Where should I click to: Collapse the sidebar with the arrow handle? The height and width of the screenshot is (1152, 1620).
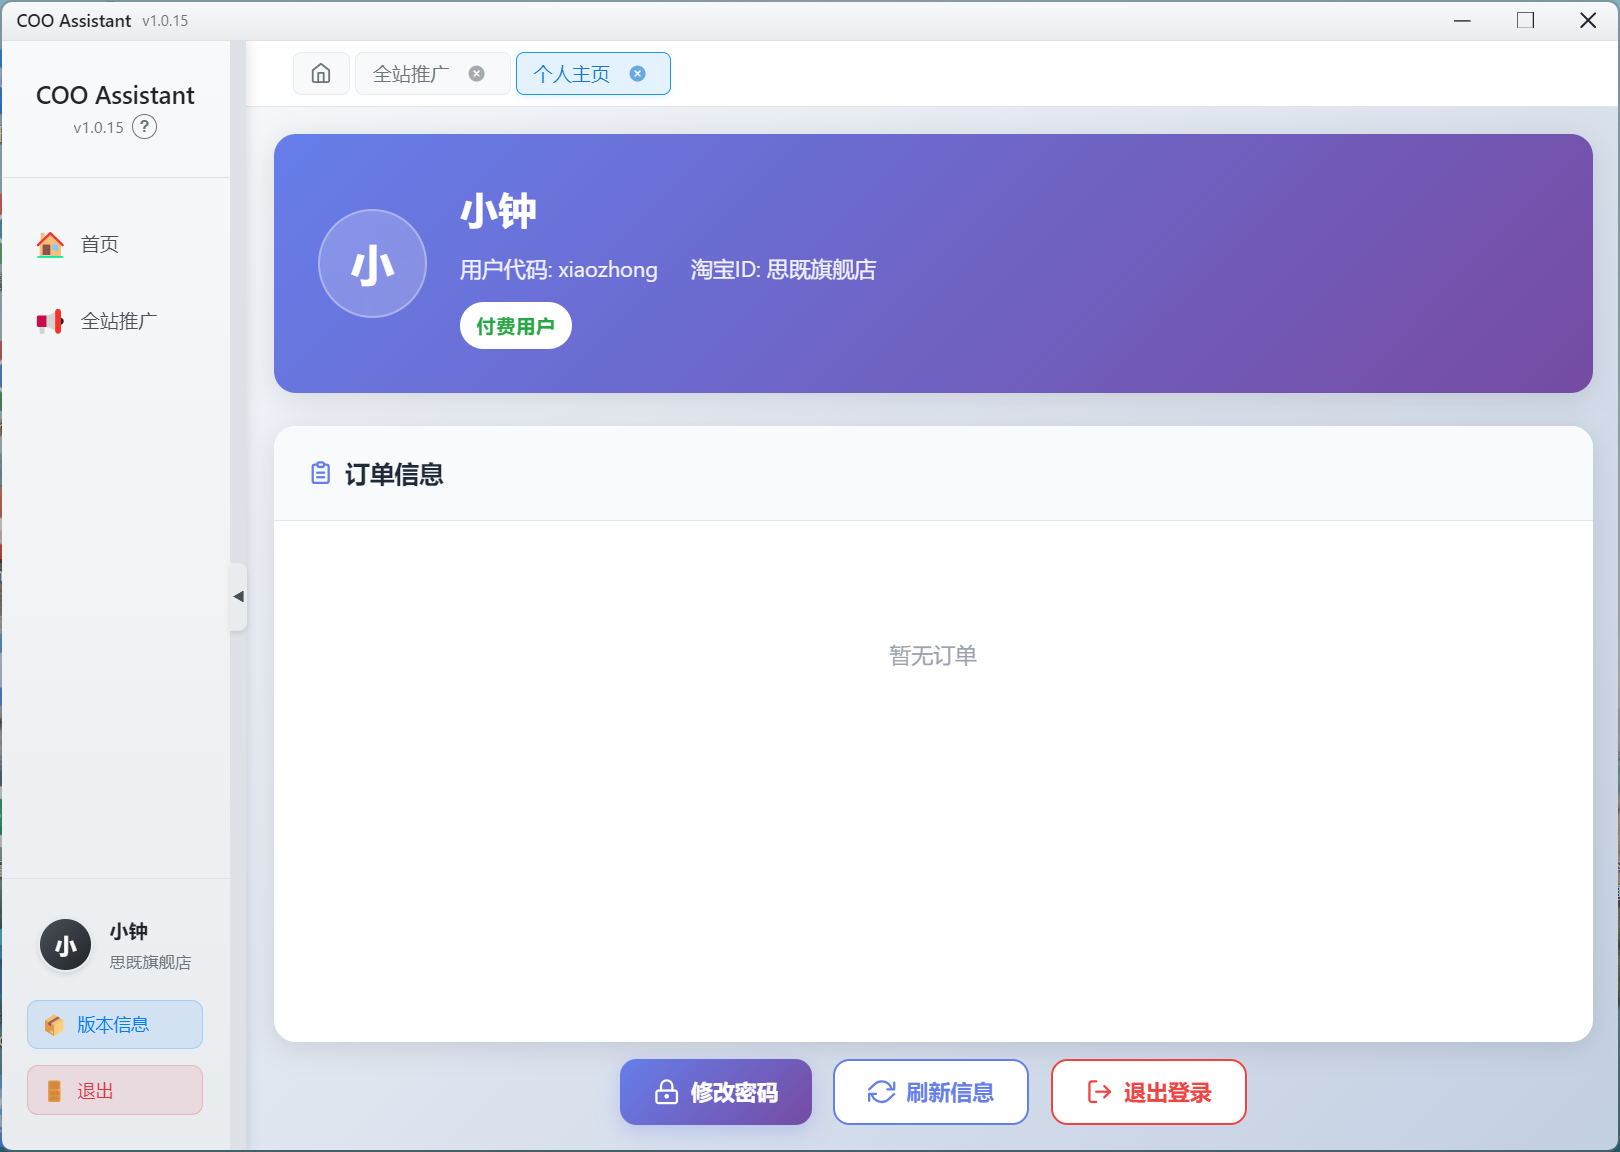239,596
